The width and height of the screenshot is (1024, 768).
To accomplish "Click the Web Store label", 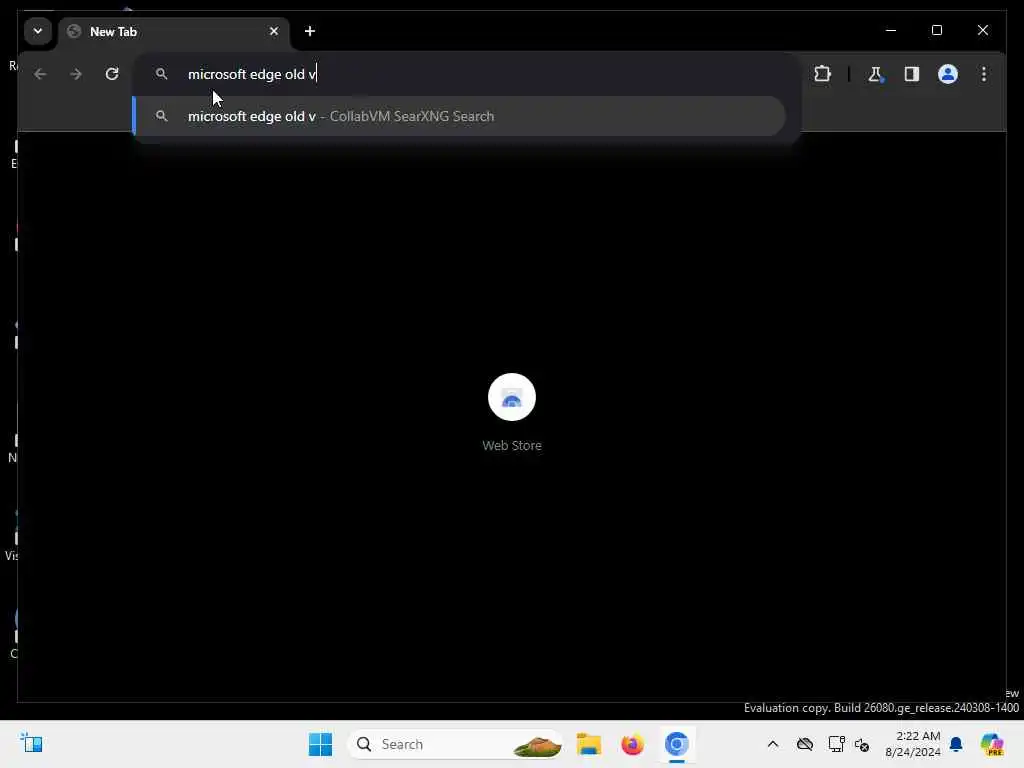I will tap(512, 445).
